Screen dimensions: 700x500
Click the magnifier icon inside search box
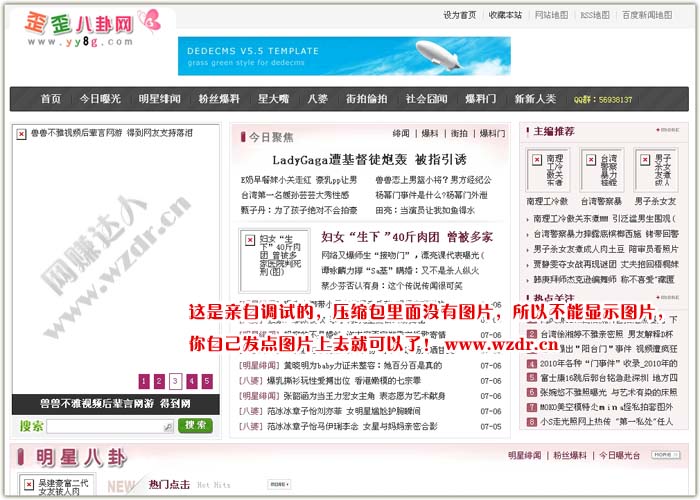(x=168, y=427)
